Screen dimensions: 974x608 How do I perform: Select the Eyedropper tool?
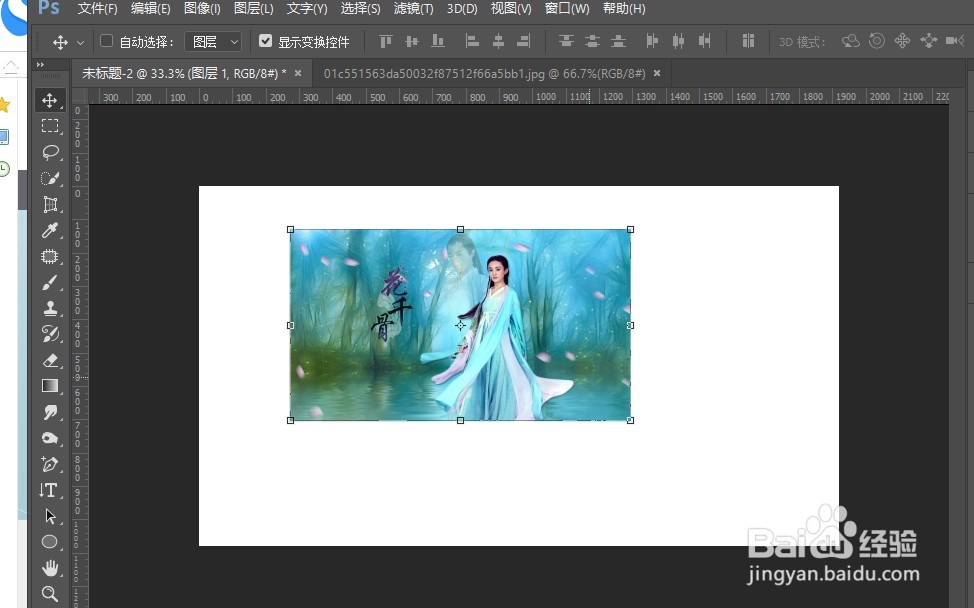[x=50, y=230]
